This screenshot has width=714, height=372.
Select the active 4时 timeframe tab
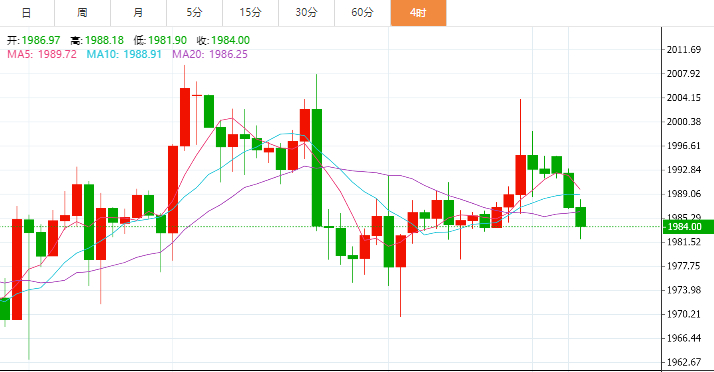click(418, 13)
